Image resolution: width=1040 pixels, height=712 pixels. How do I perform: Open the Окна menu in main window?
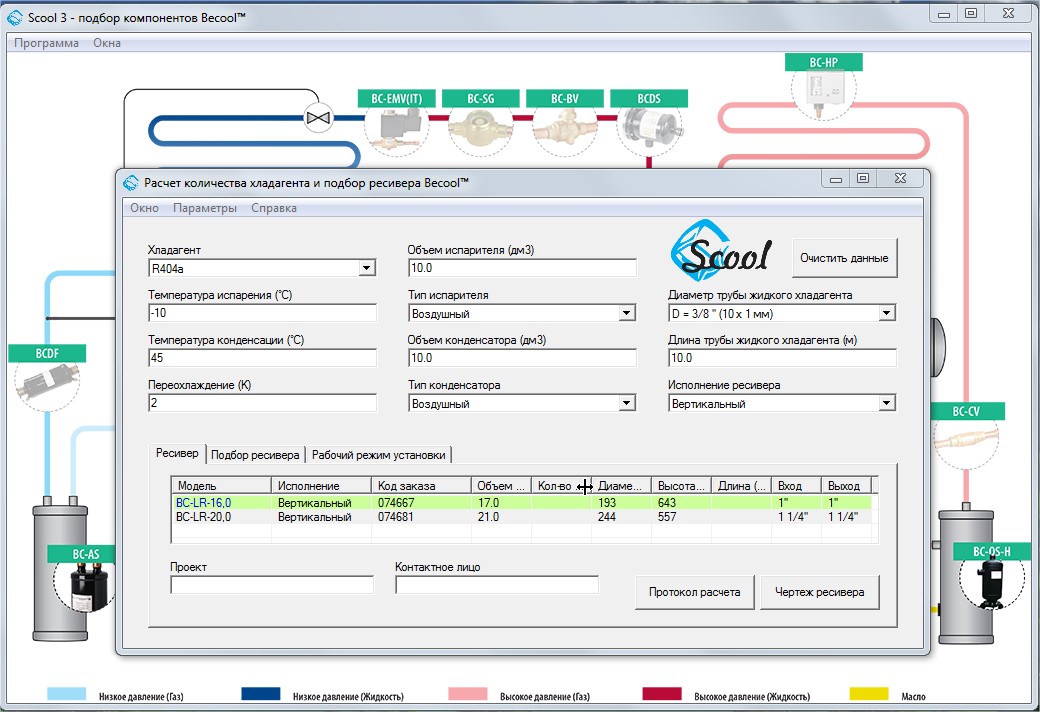[x=107, y=43]
